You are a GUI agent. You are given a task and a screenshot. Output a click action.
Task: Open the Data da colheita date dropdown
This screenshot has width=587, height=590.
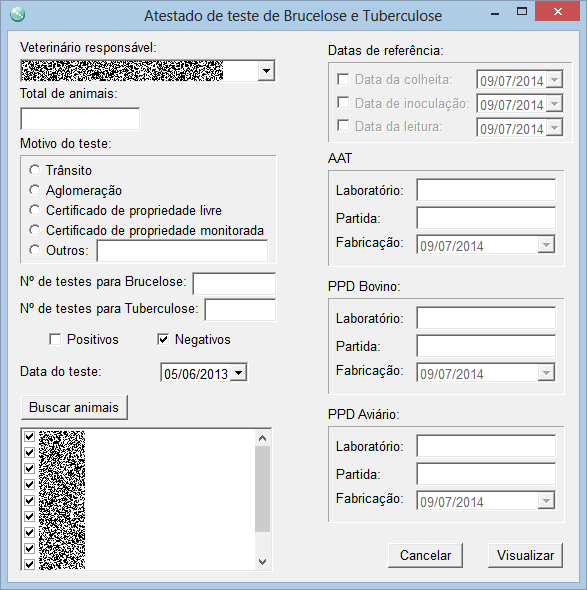click(554, 80)
